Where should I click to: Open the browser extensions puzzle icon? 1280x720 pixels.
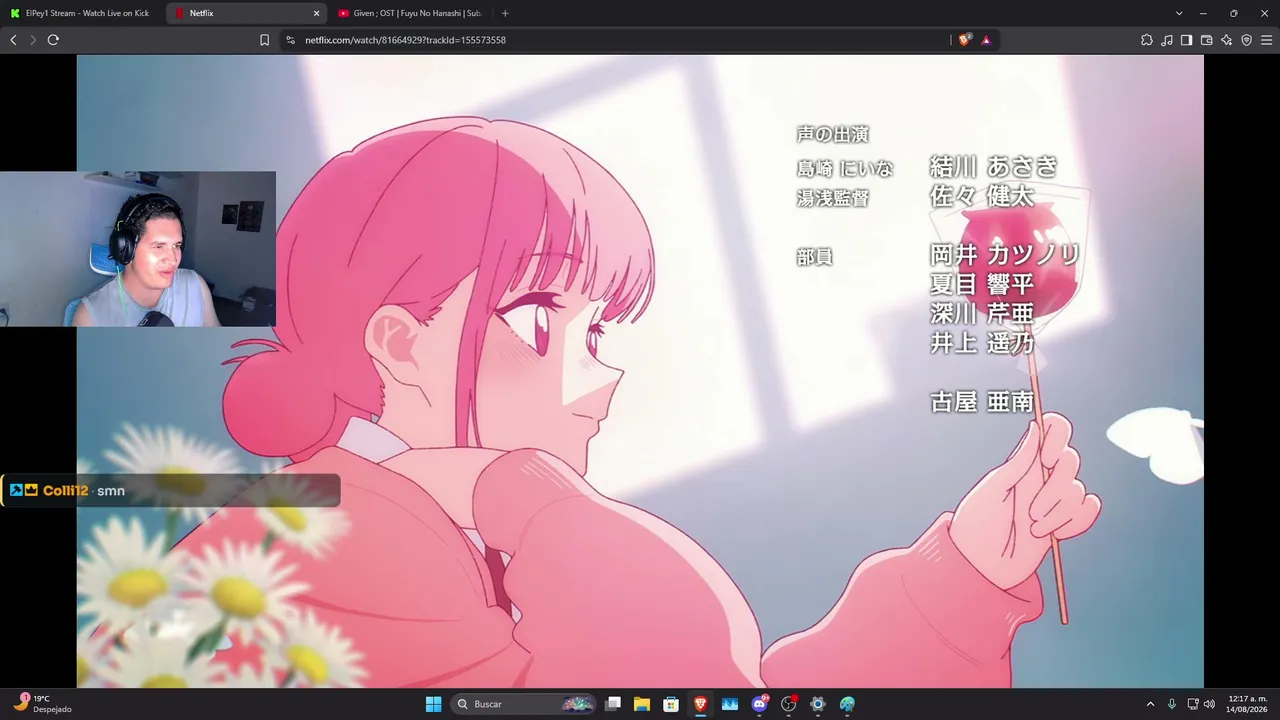[1147, 40]
